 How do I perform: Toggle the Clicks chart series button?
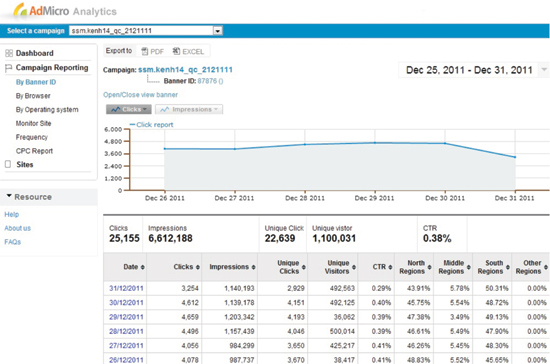tap(129, 109)
